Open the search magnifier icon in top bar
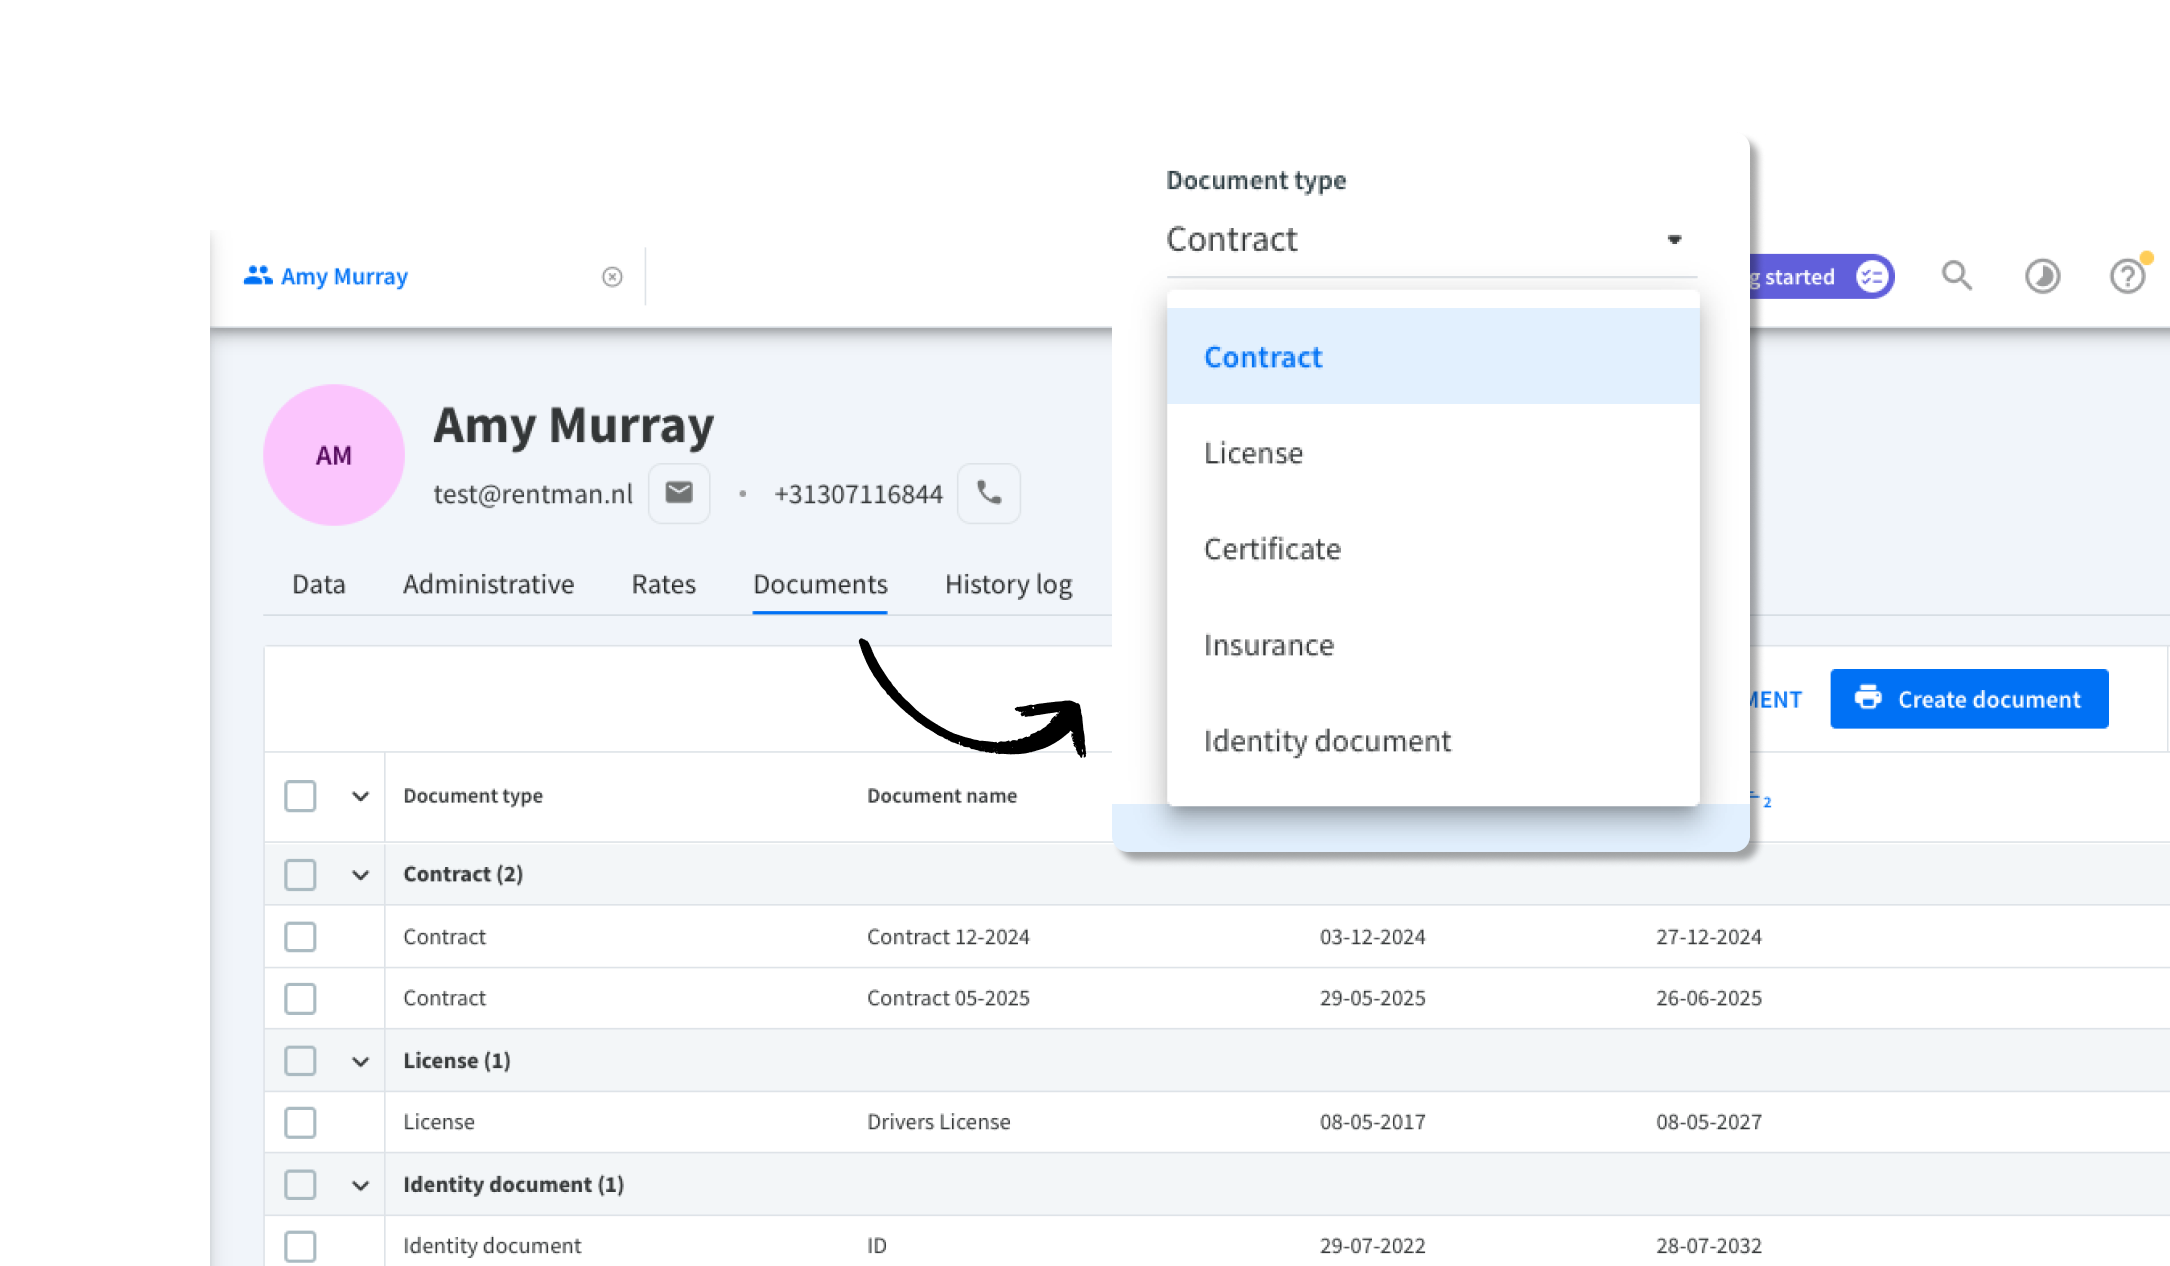Image resolution: width=2170 pixels, height=1266 pixels. [x=1957, y=276]
